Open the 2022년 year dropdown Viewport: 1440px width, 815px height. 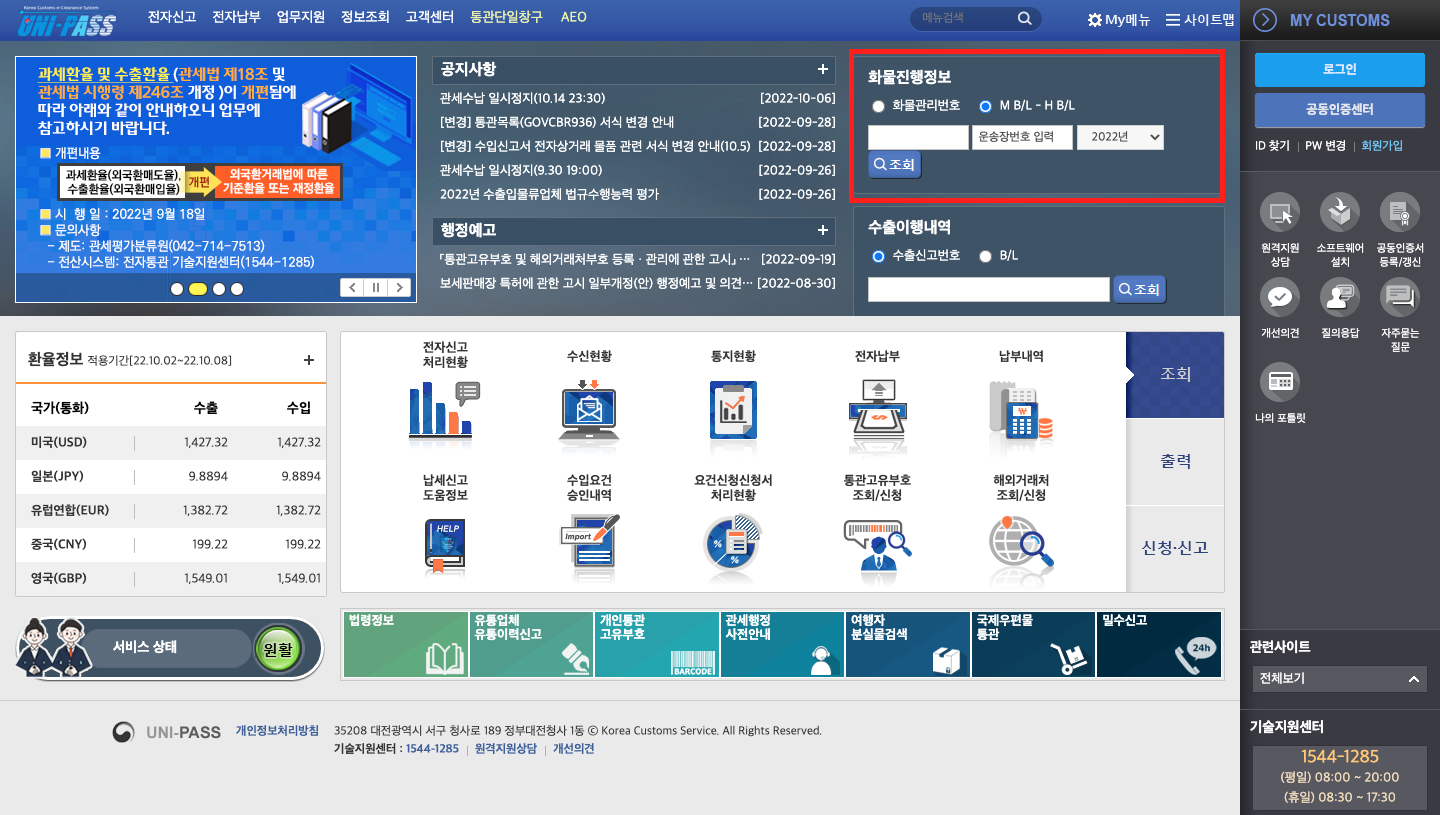[x=1120, y=137]
